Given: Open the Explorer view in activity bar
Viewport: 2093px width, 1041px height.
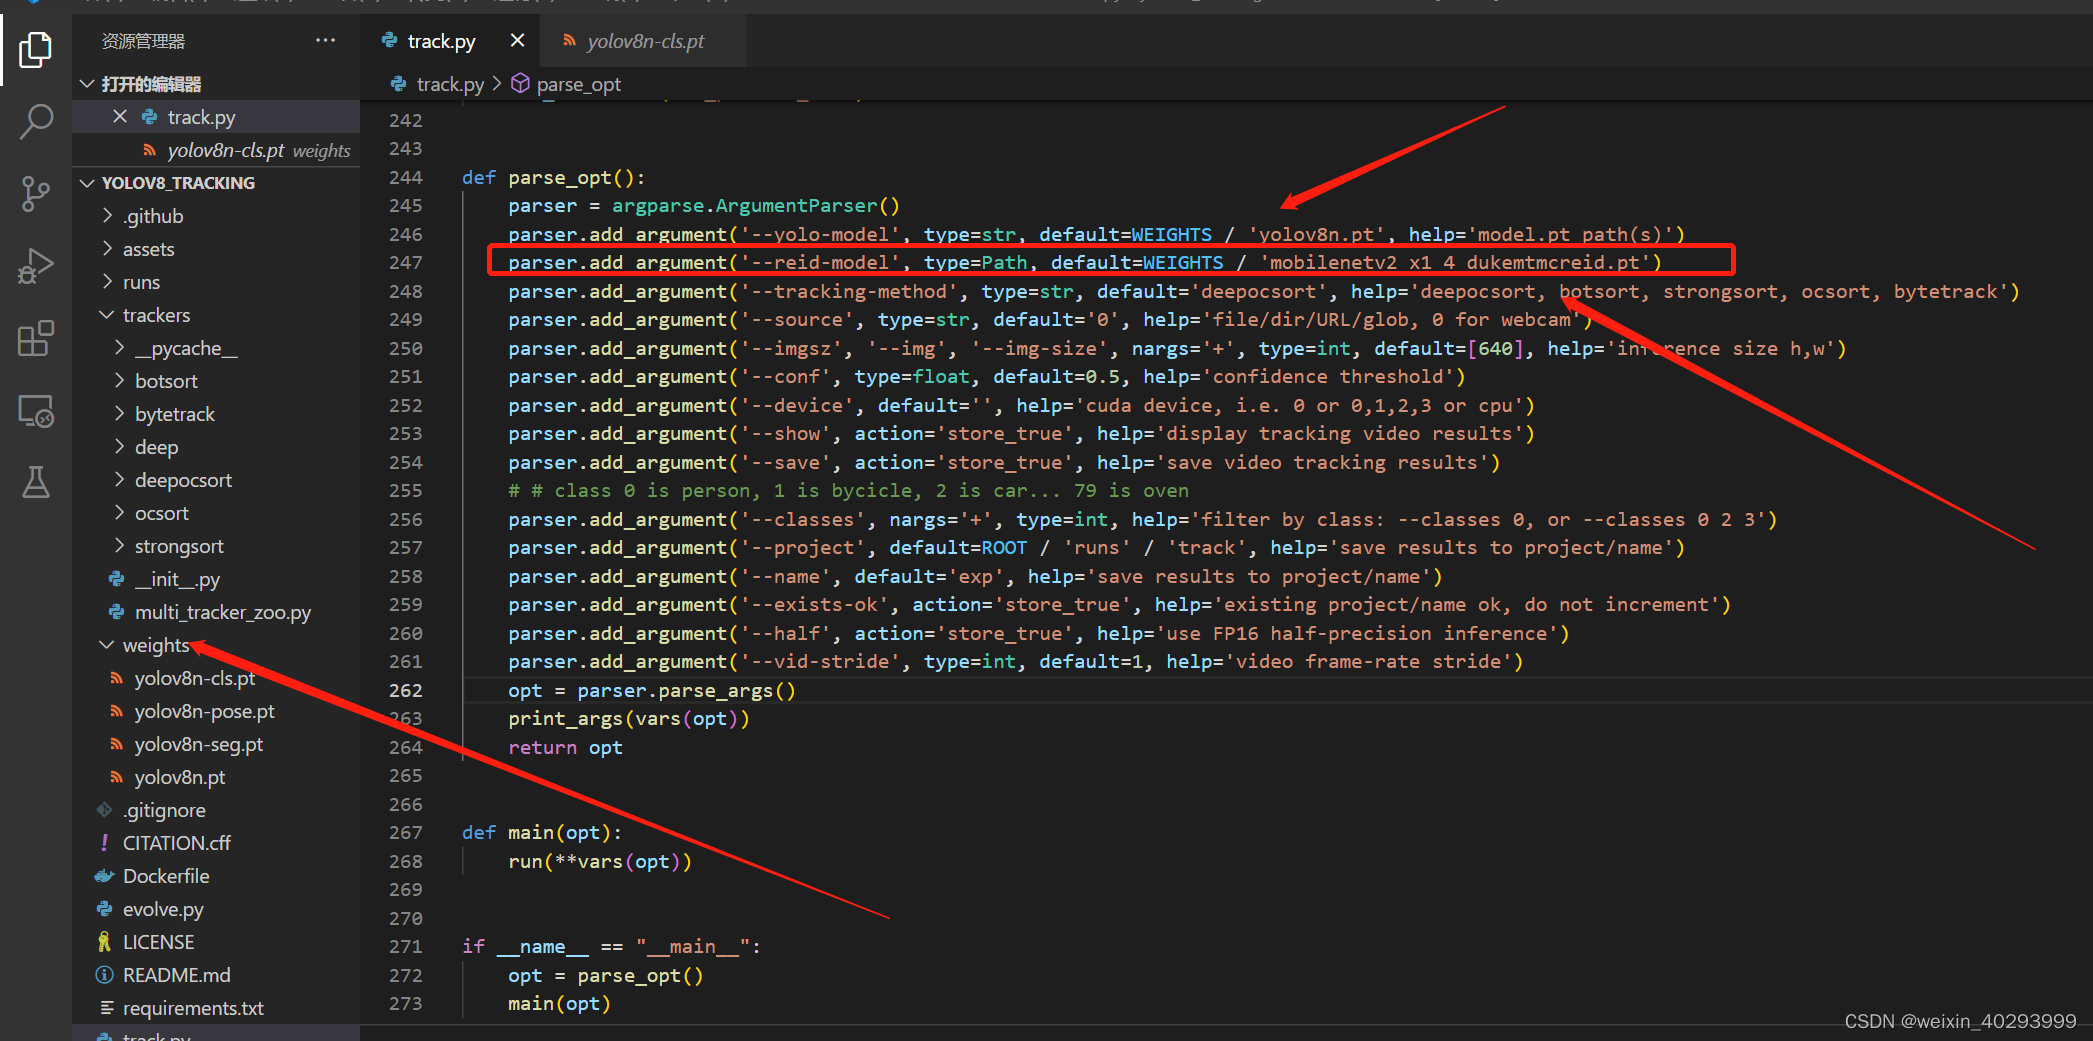Looking at the screenshot, I should click(36, 50).
